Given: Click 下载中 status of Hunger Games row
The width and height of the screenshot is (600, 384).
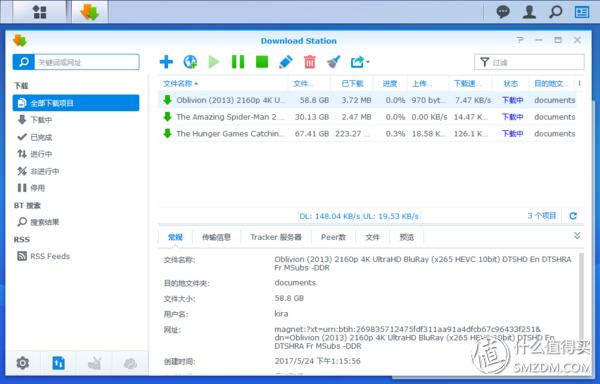Looking at the screenshot, I should tap(512, 133).
